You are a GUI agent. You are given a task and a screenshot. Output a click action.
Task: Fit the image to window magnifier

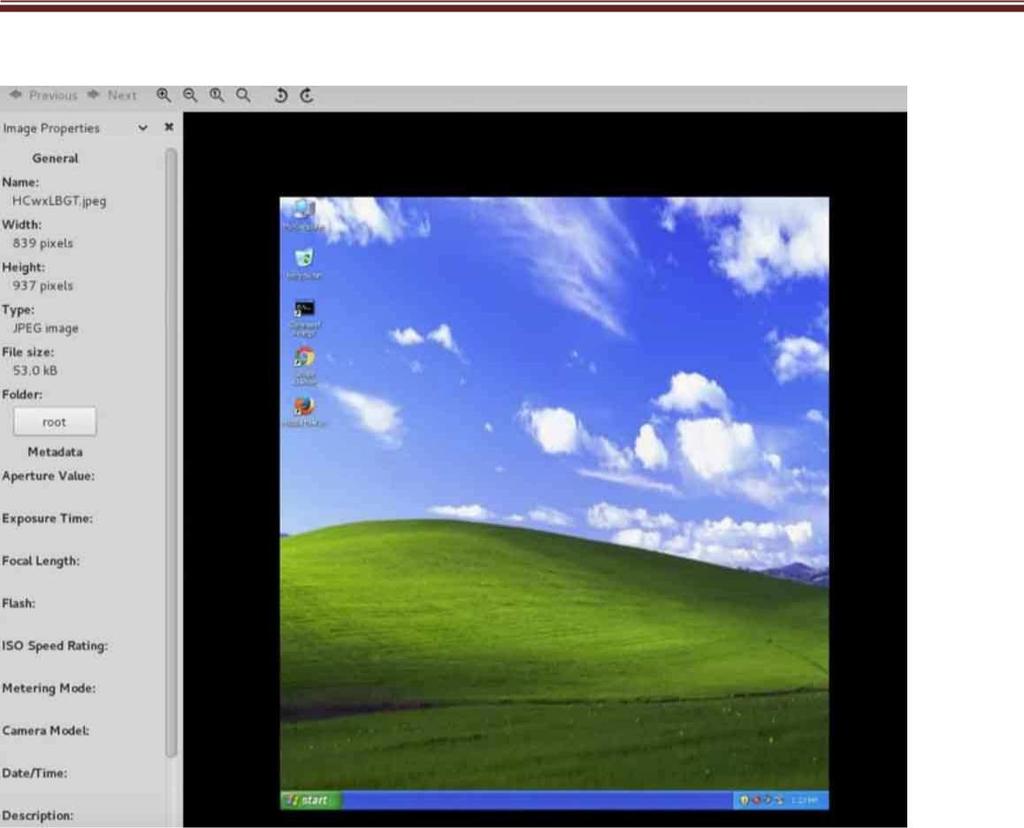pos(244,95)
